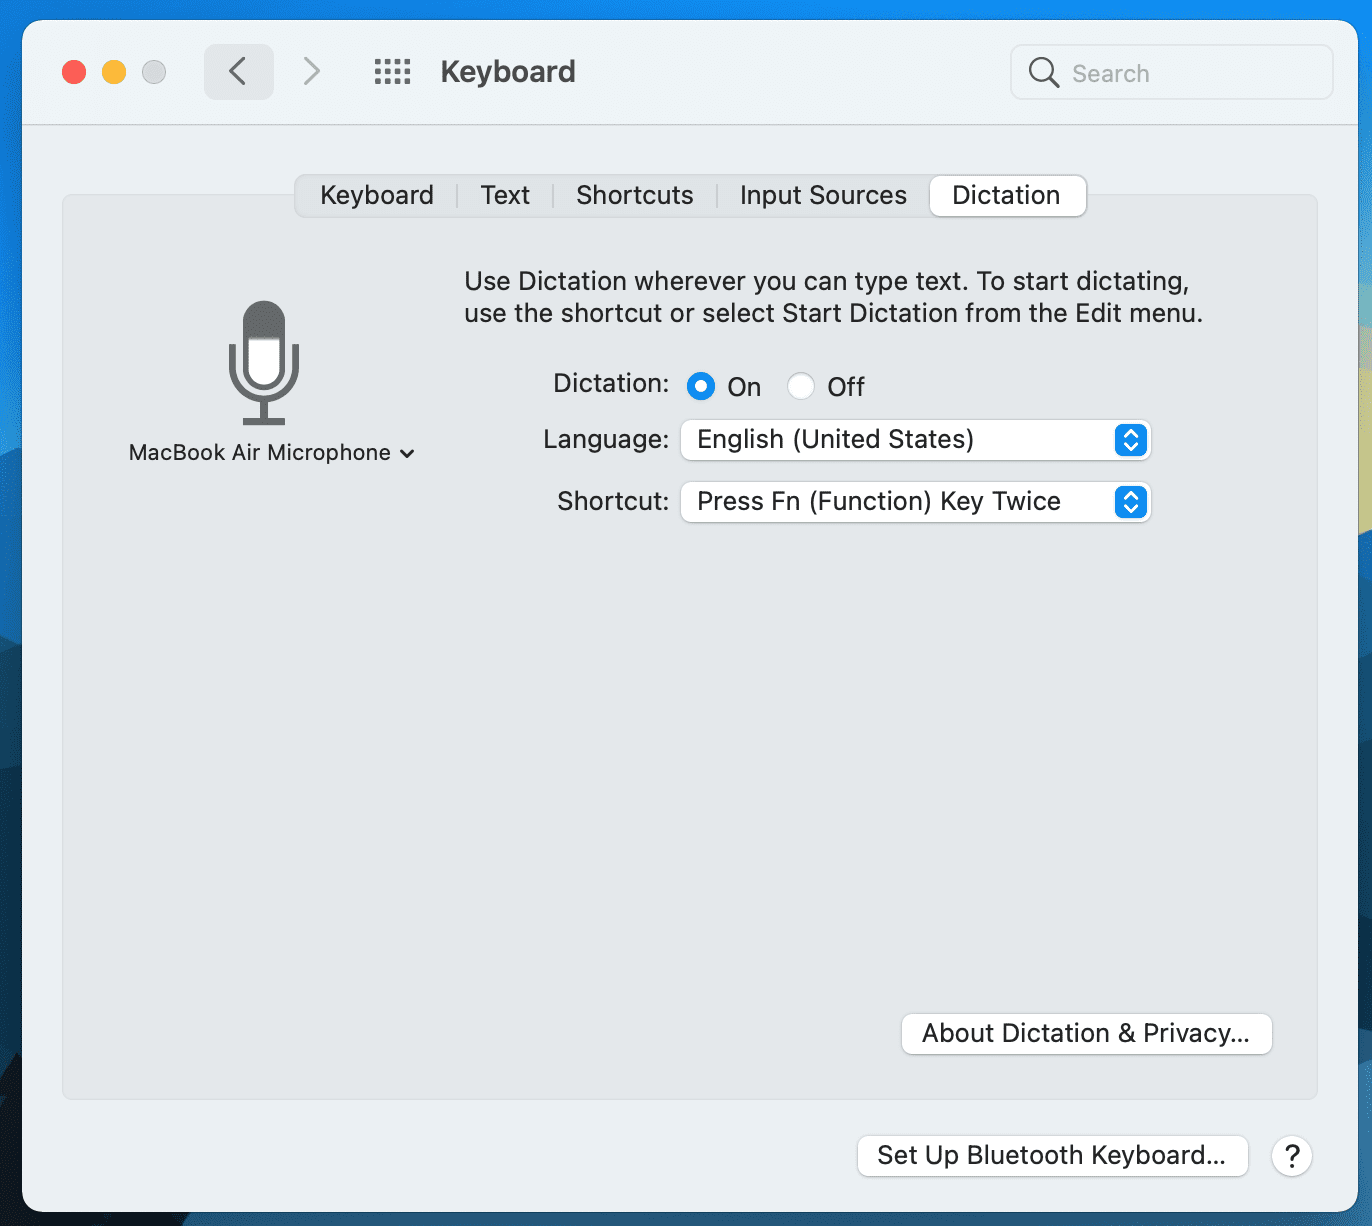Click About Dictation & Privacy button
This screenshot has width=1372, height=1226.
(1086, 1034)
